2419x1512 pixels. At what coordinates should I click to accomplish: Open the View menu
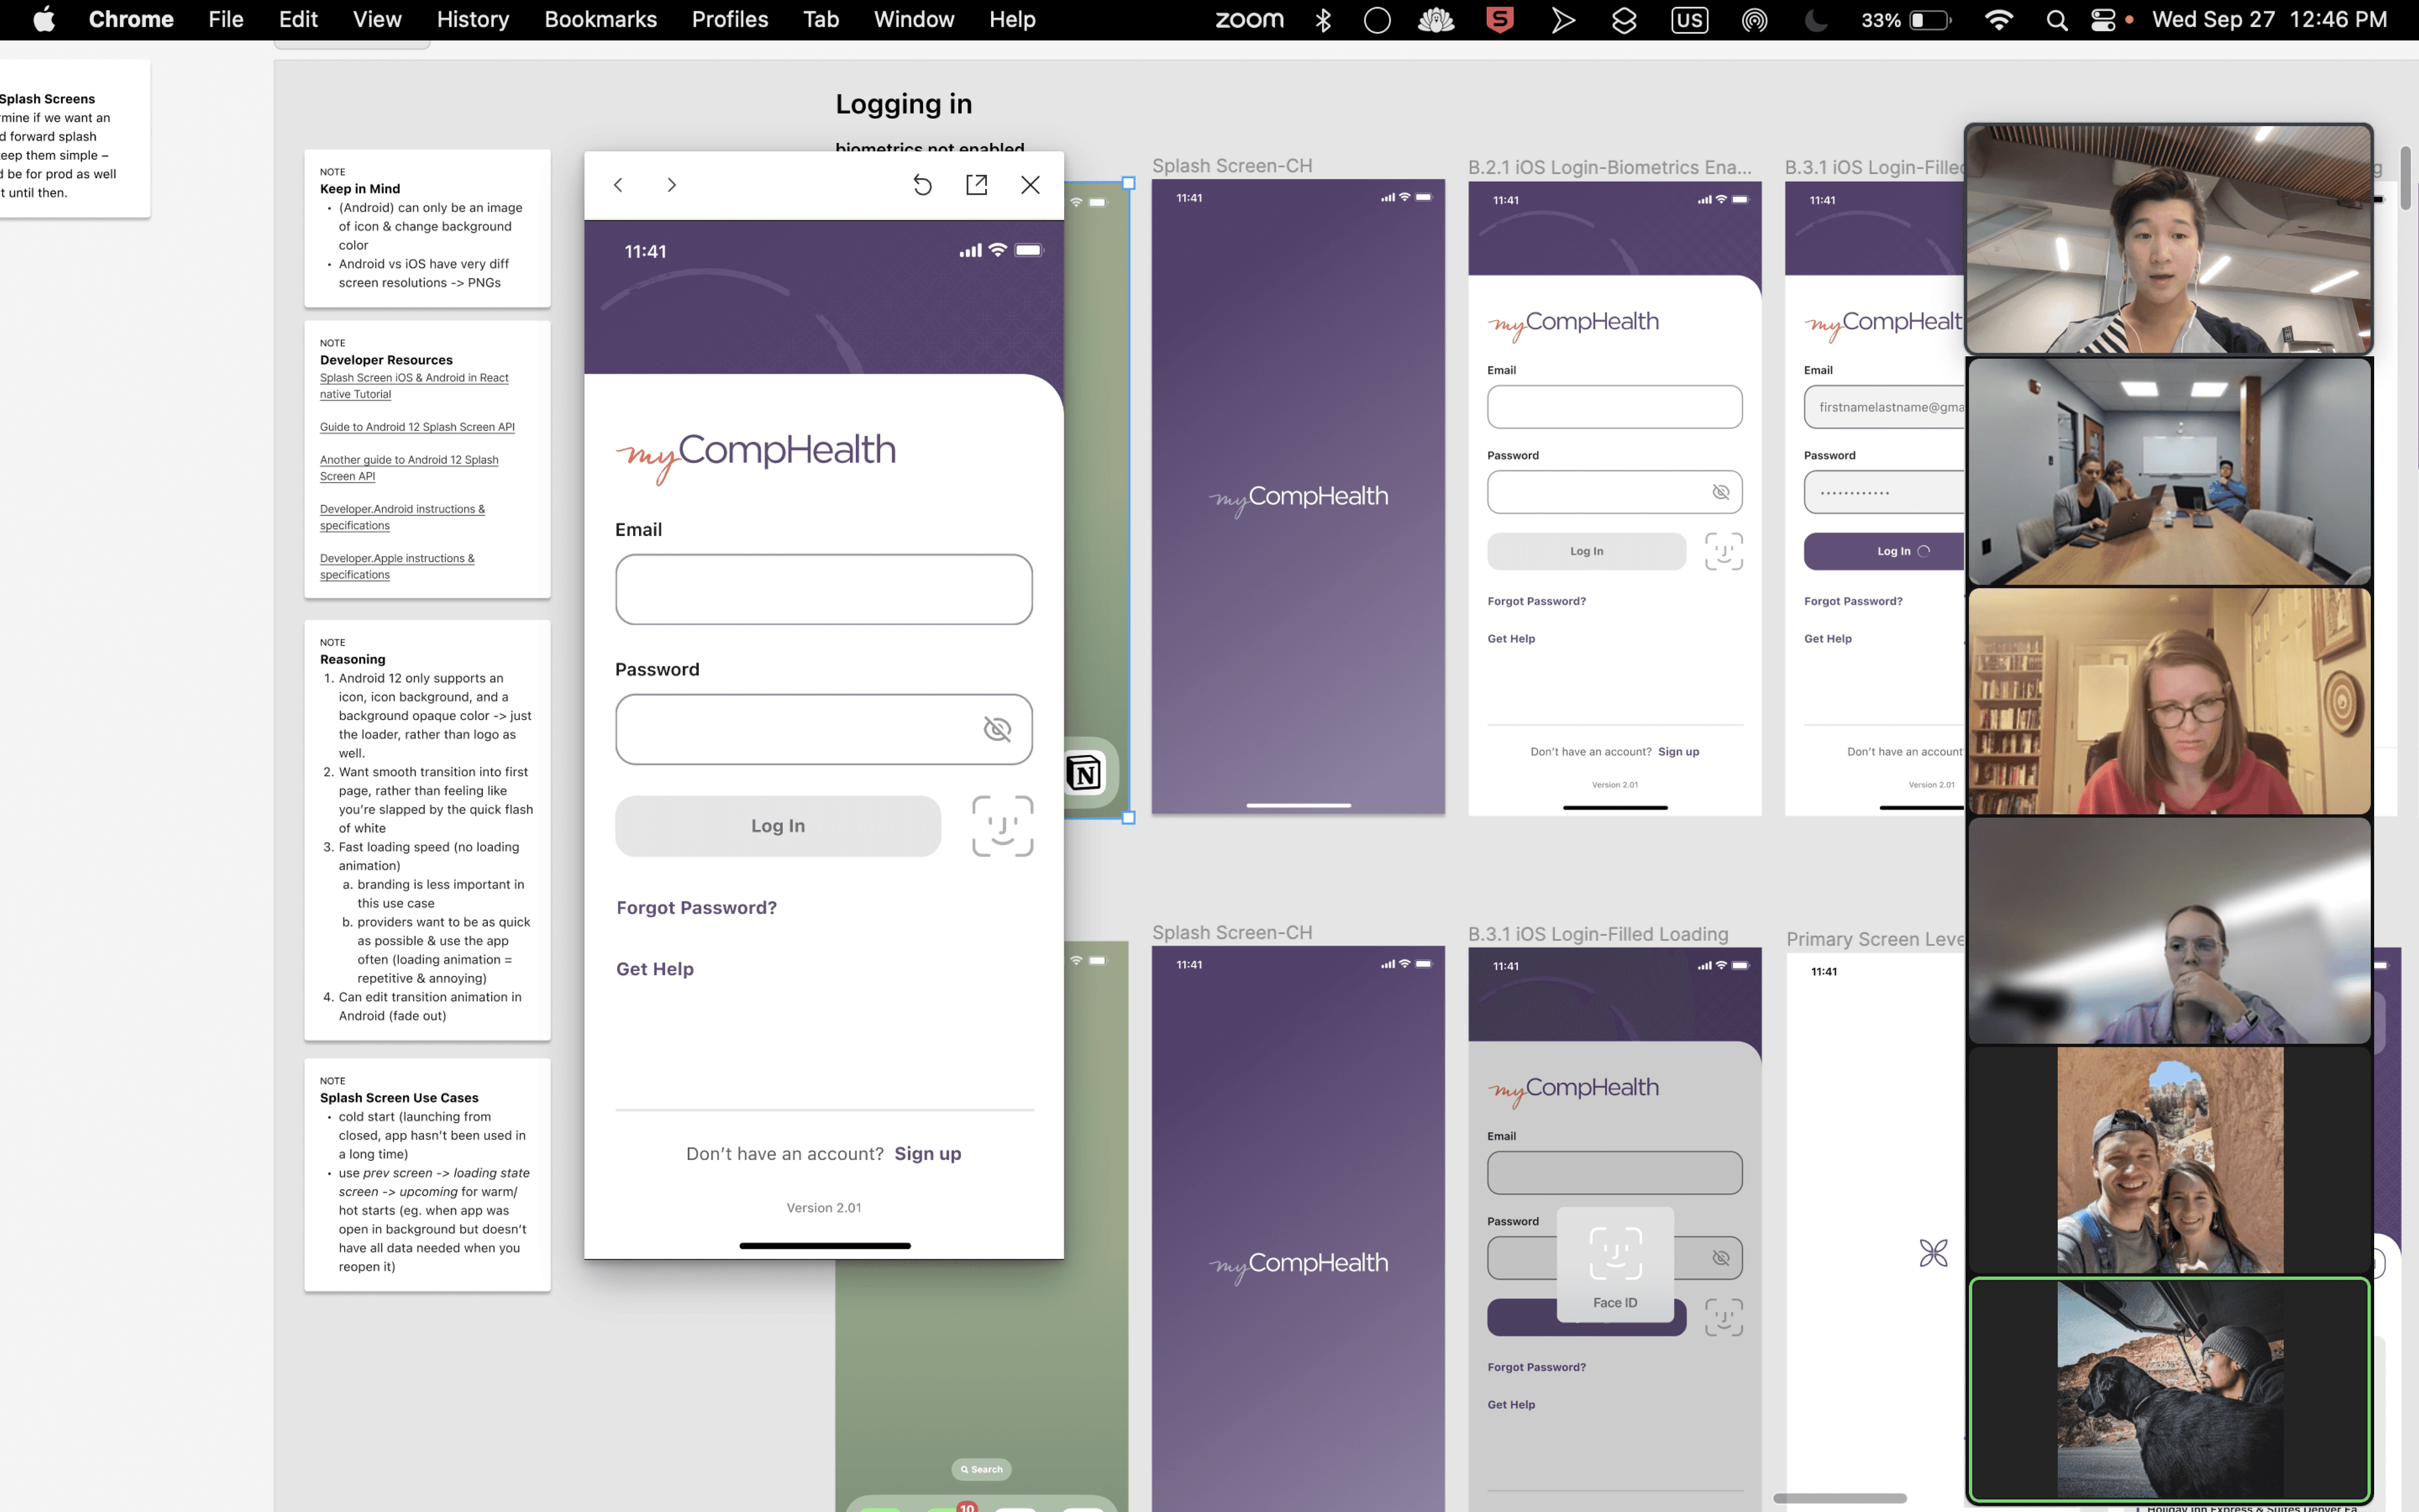click(377, 20)
